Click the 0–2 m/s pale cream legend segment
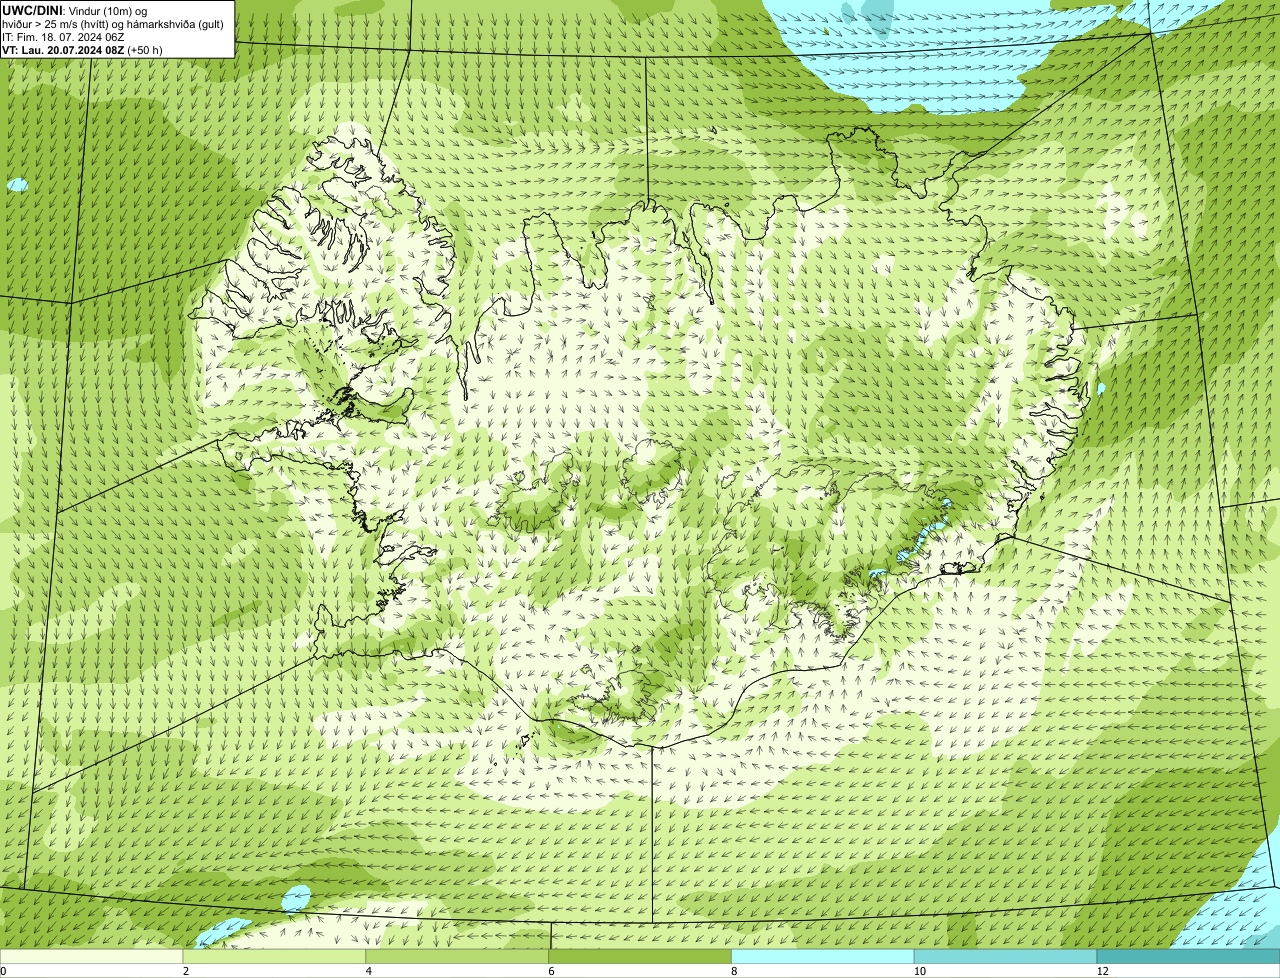 92,957
